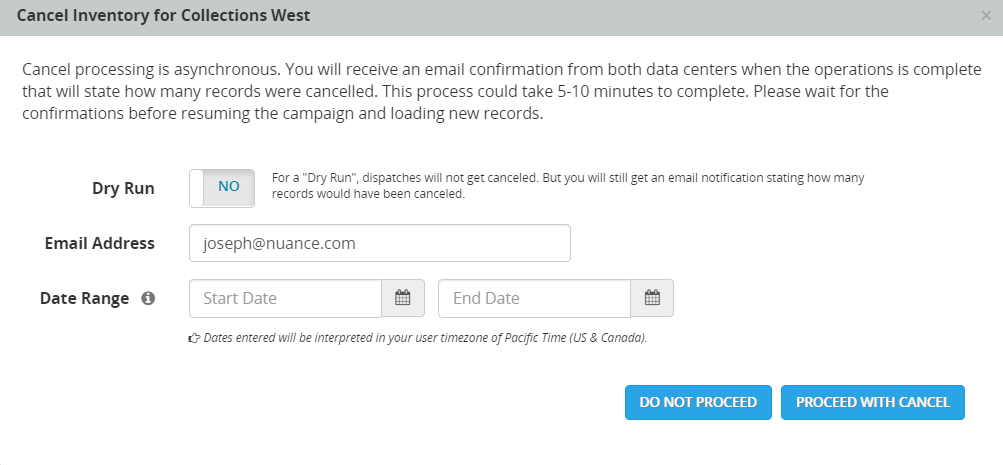Click into the Start Date field
The image size is (1003, 465).
pos(285,298)
